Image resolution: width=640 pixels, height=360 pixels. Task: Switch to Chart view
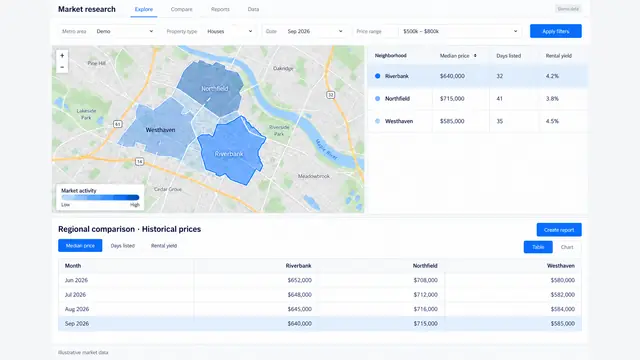point(567,247)
